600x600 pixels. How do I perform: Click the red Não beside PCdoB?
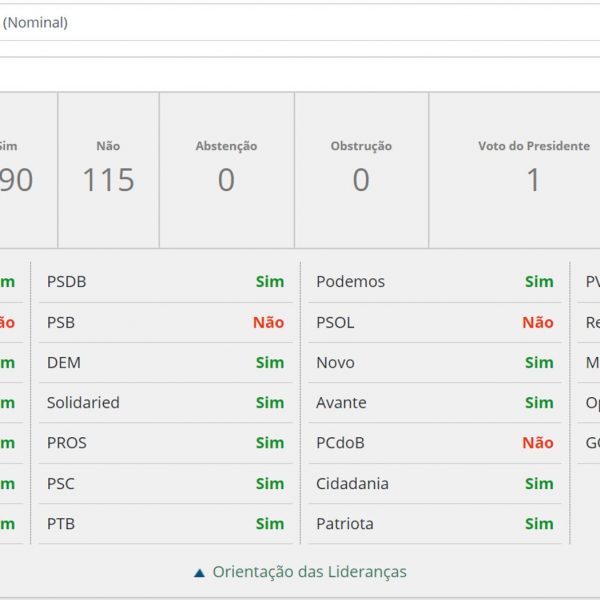tap(537, 443)
